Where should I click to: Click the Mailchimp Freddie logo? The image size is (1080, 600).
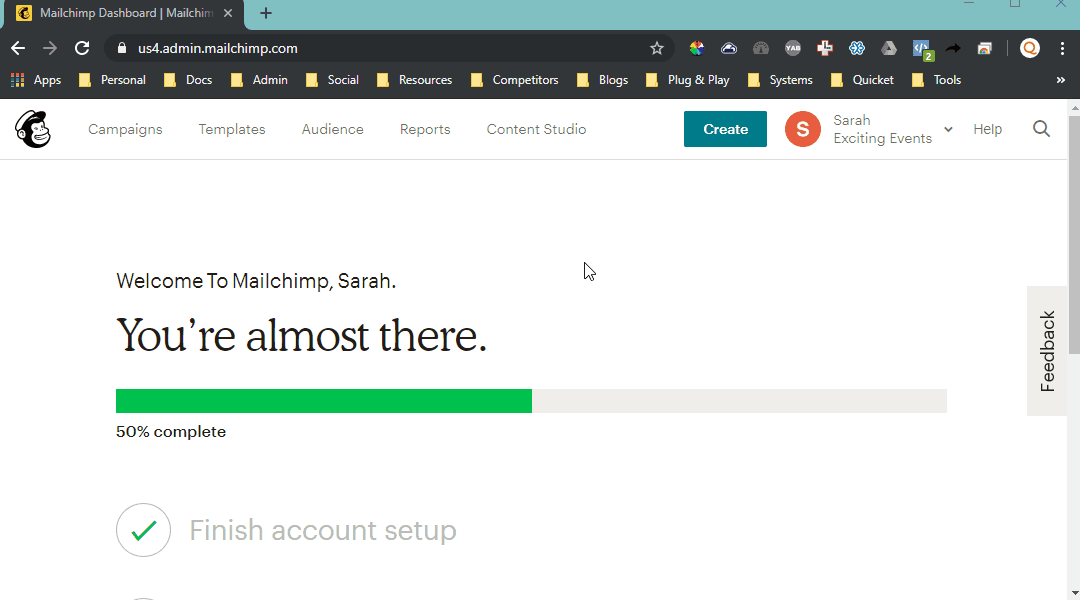click(x=33, y=129)
